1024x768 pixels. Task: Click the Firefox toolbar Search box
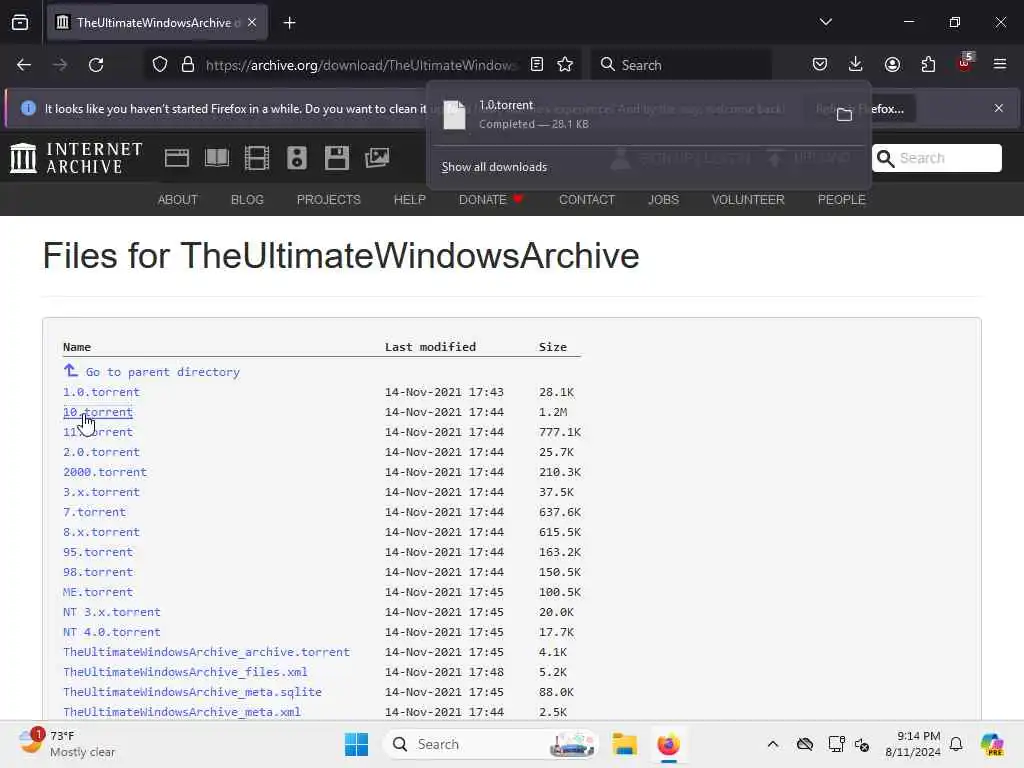(x=681, y=65)
